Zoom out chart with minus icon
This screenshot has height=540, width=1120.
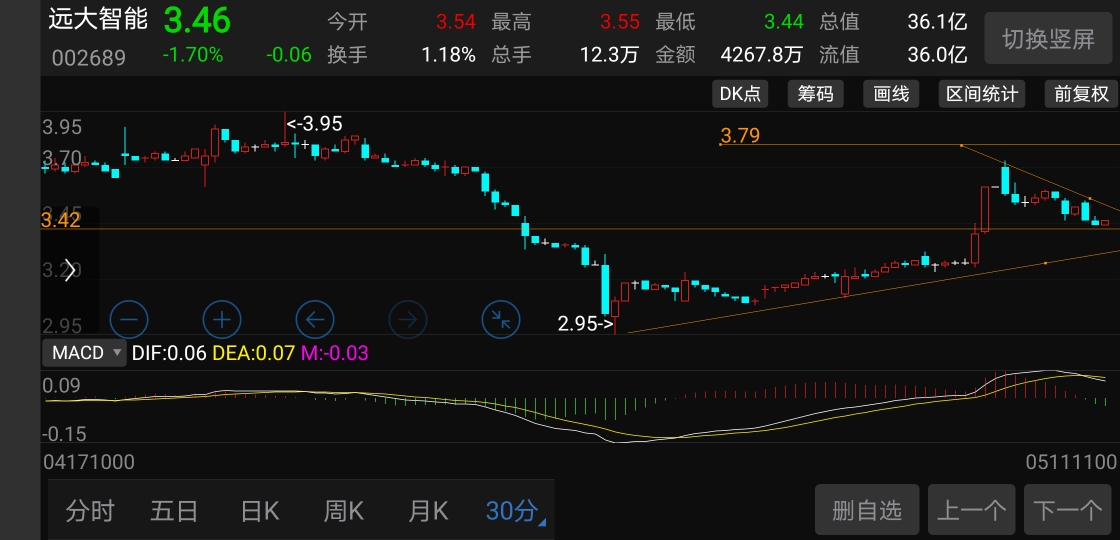coord(129,319)
